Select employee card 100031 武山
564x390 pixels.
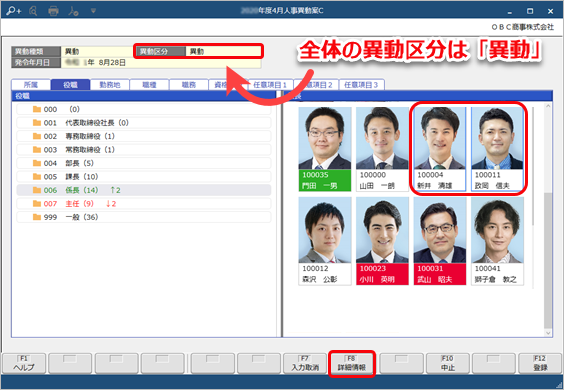[x=440, y=241]
